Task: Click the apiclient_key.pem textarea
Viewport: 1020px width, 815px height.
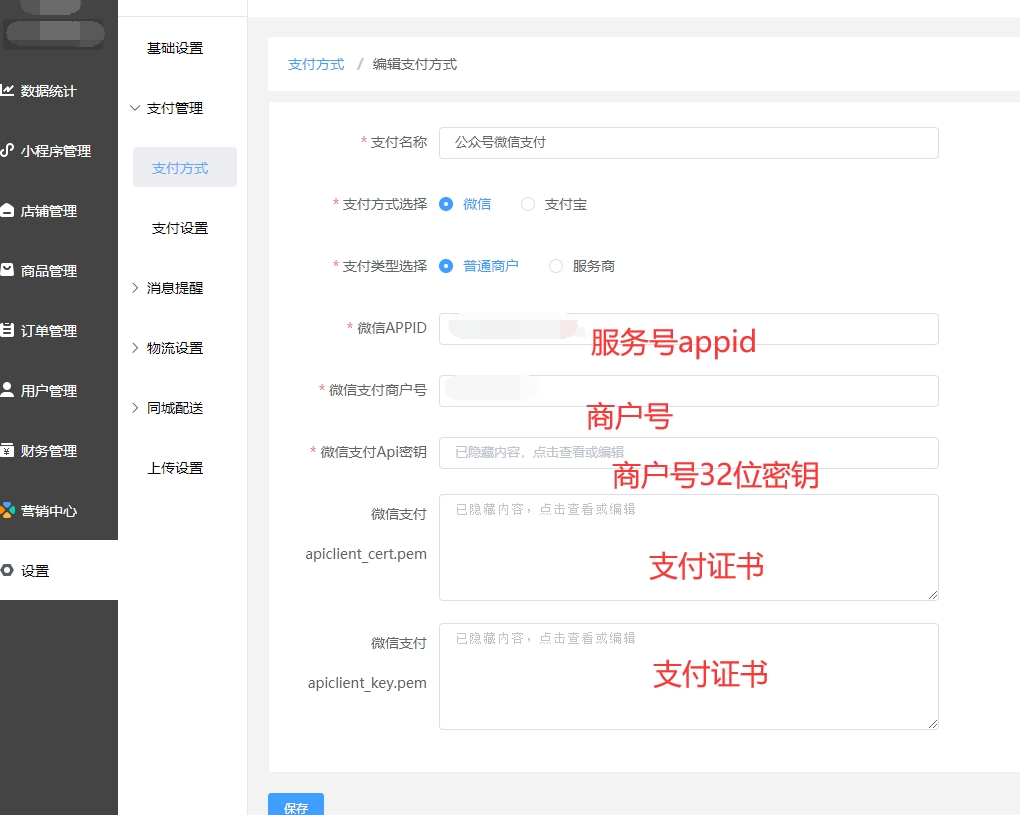Action: (689, 676)
